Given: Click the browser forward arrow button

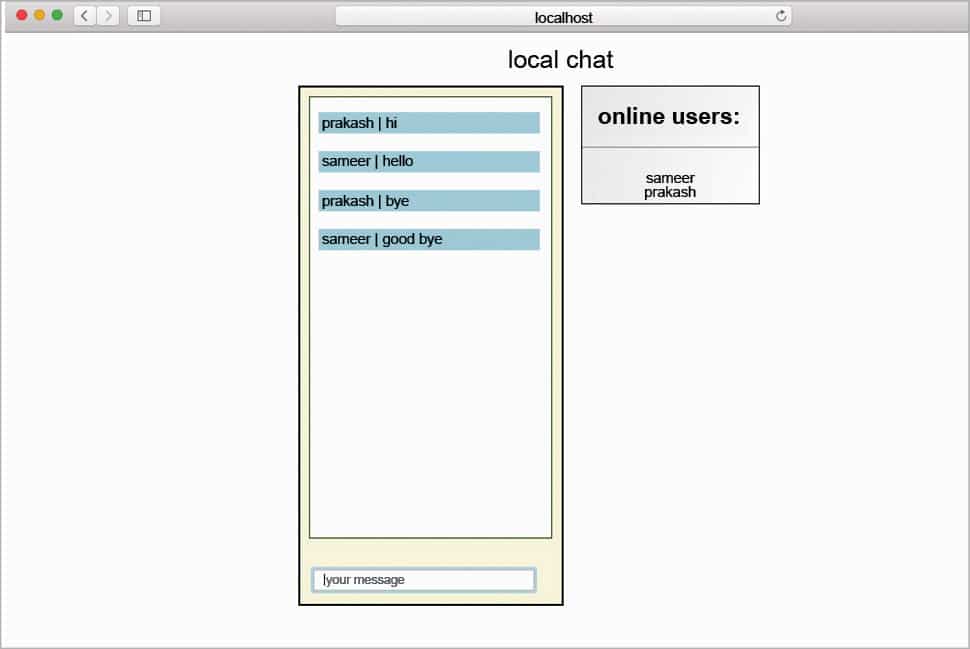Looking at the screenshot, I should (x=108, y=15).
